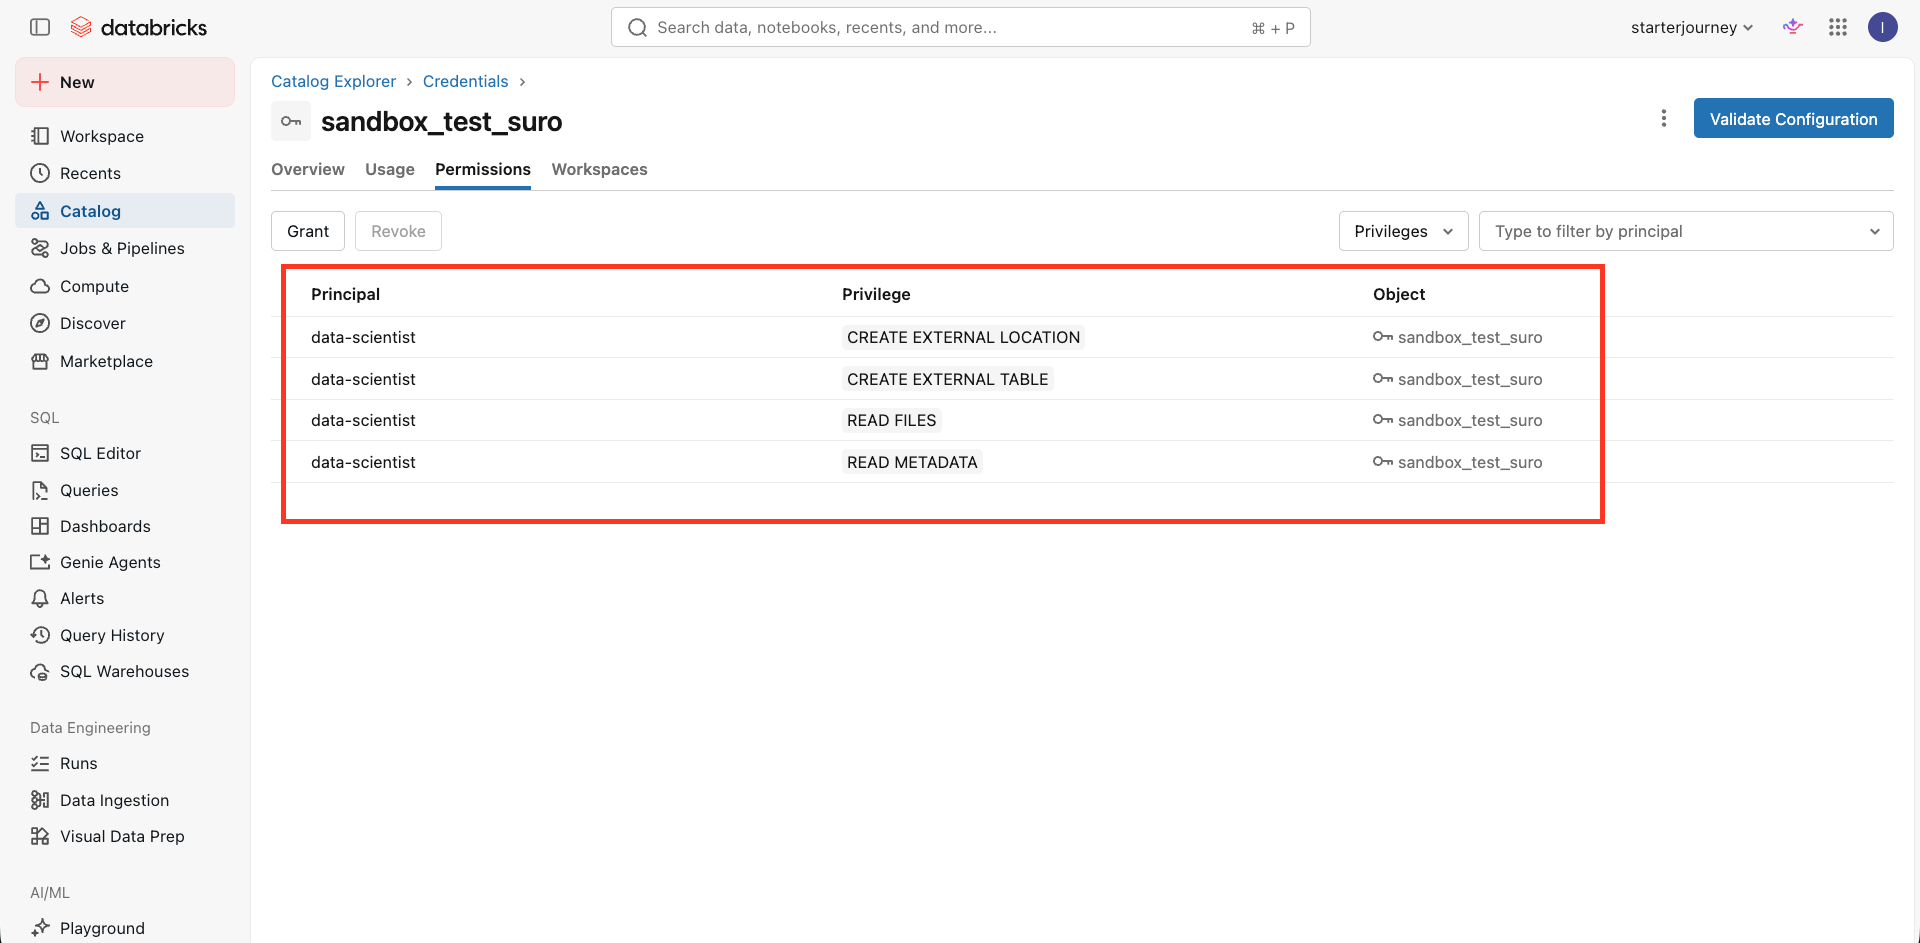View Query History

125,635
